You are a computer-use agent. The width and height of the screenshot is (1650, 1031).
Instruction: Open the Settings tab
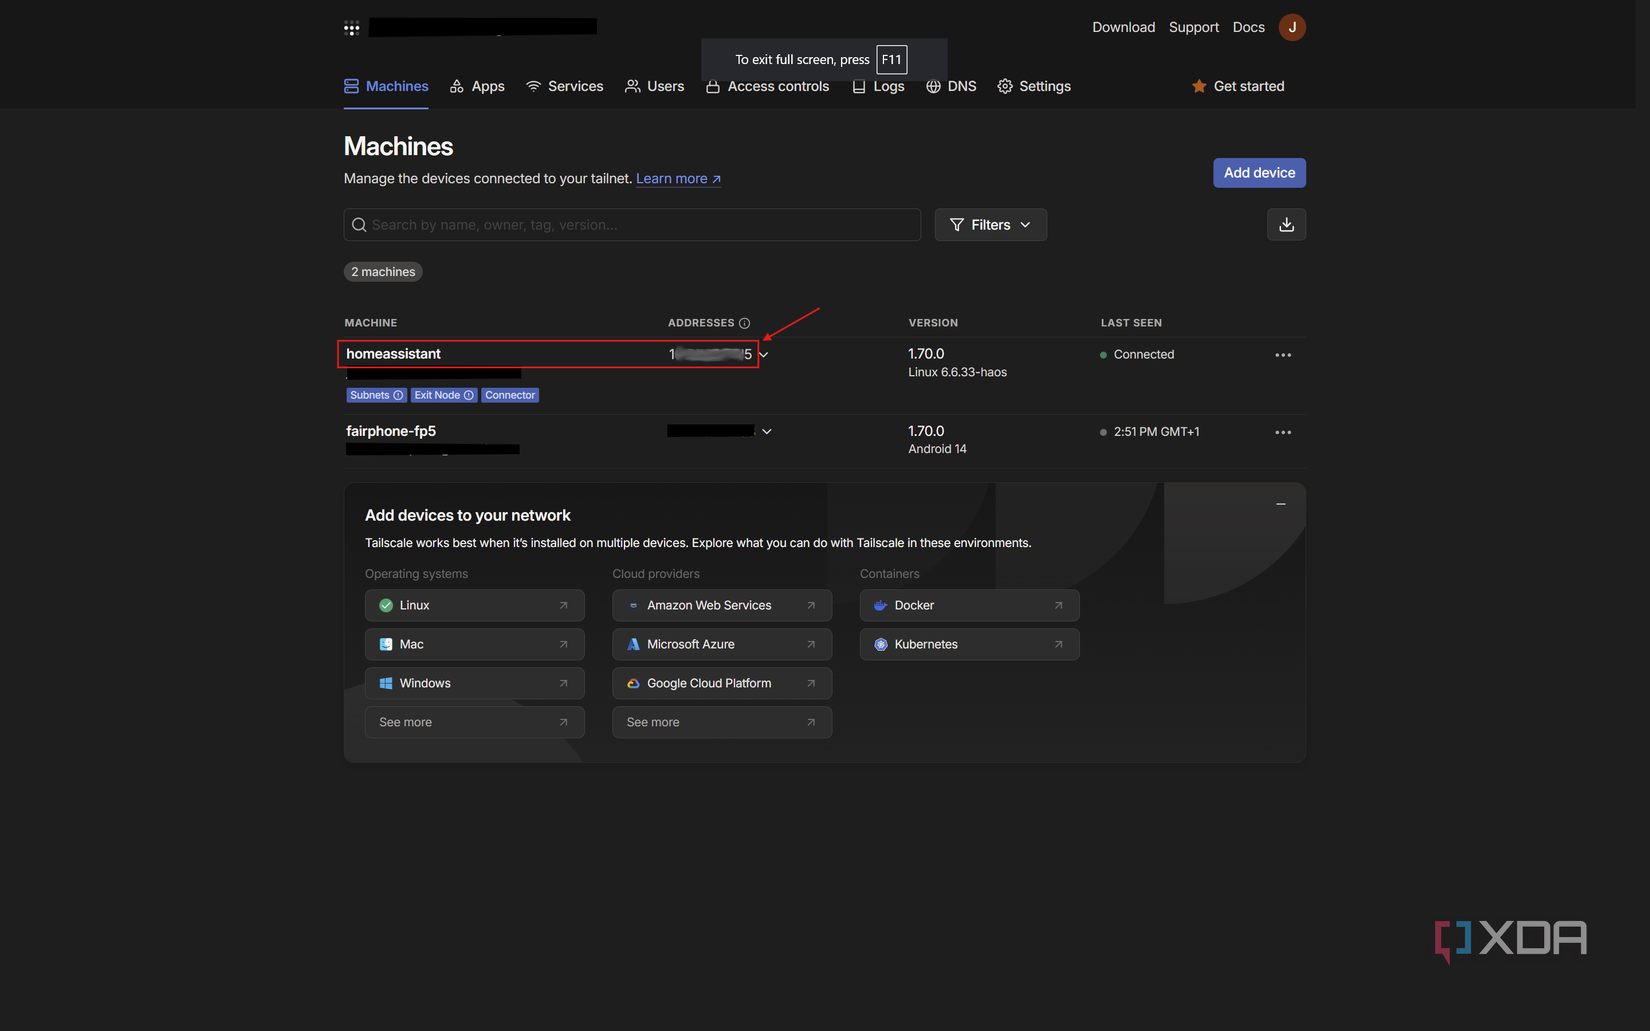tap(1034, 86)
